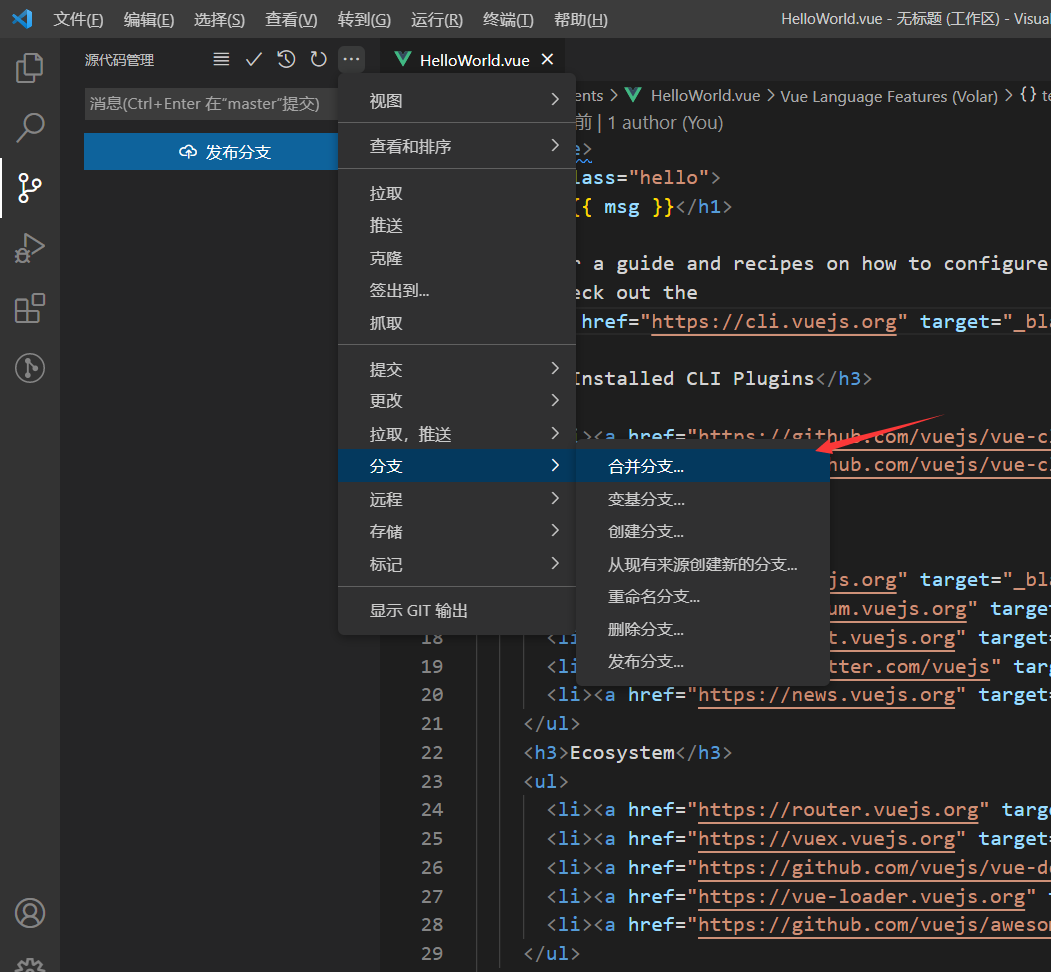Click the more actions ellipsis icon
Viewport: 1051px width, 972px height.
click(x=351, y=60)
